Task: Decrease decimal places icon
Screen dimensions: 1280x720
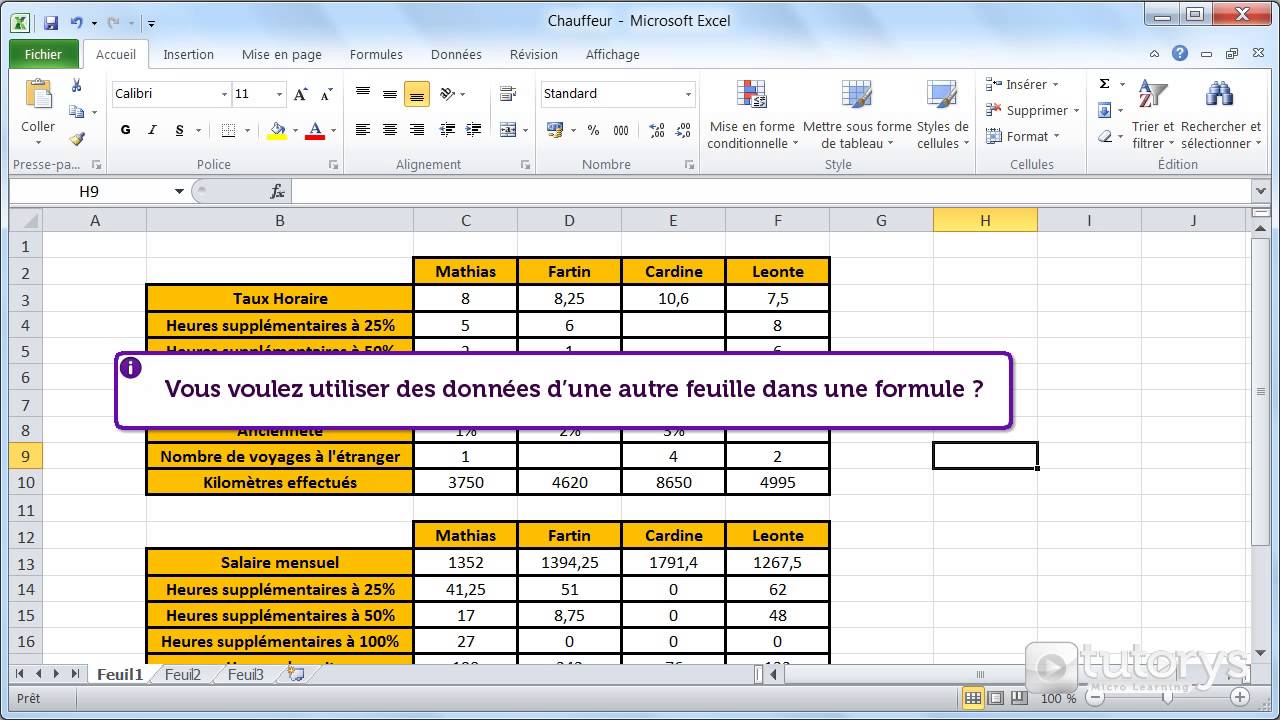Action: pos(684,130)
